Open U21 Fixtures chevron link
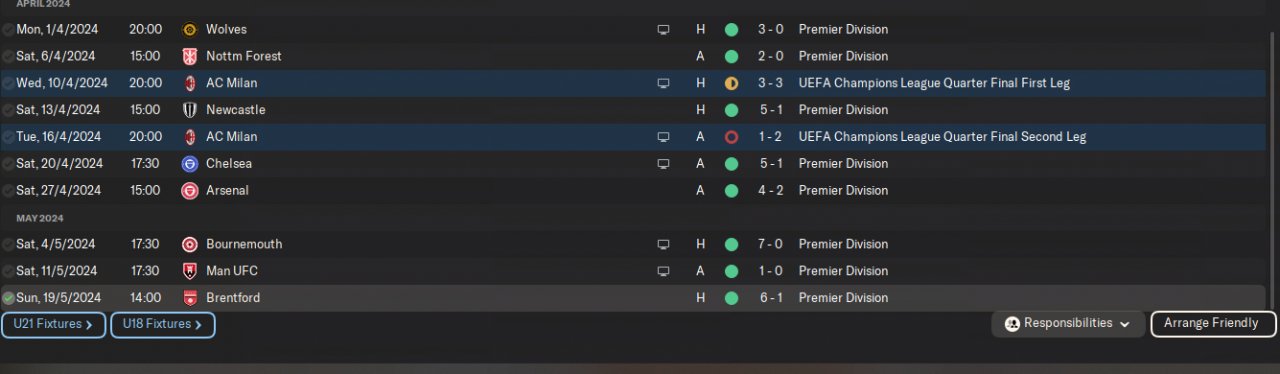This screenshot has height=374, width=1280. 53,324
